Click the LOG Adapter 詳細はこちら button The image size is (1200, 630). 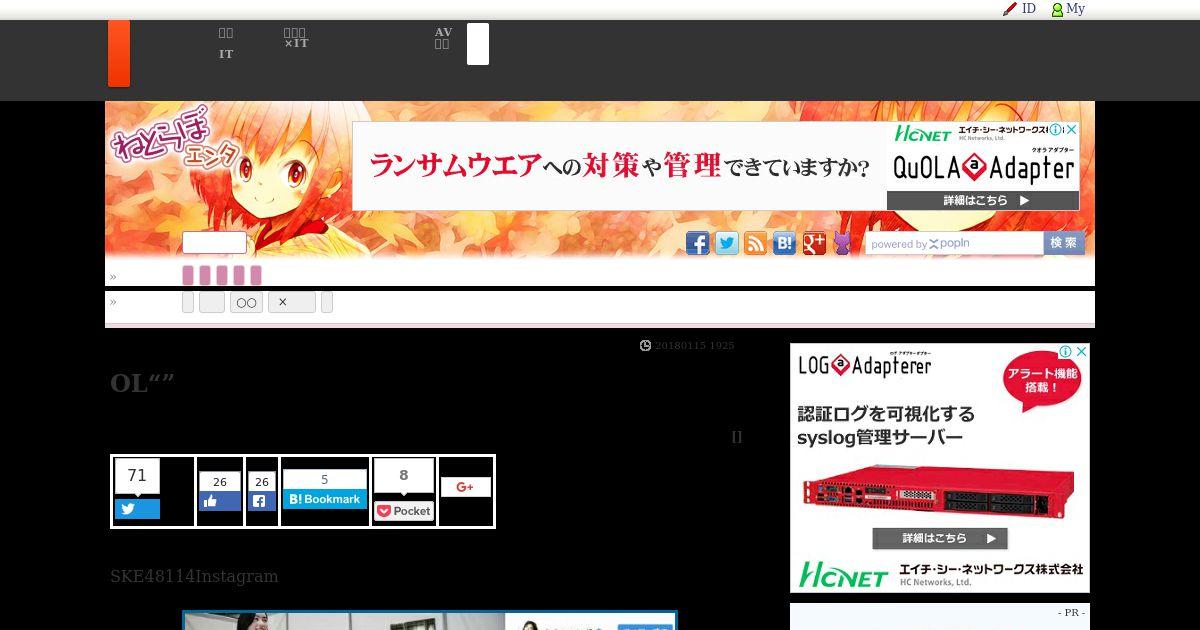pos(939,538)
